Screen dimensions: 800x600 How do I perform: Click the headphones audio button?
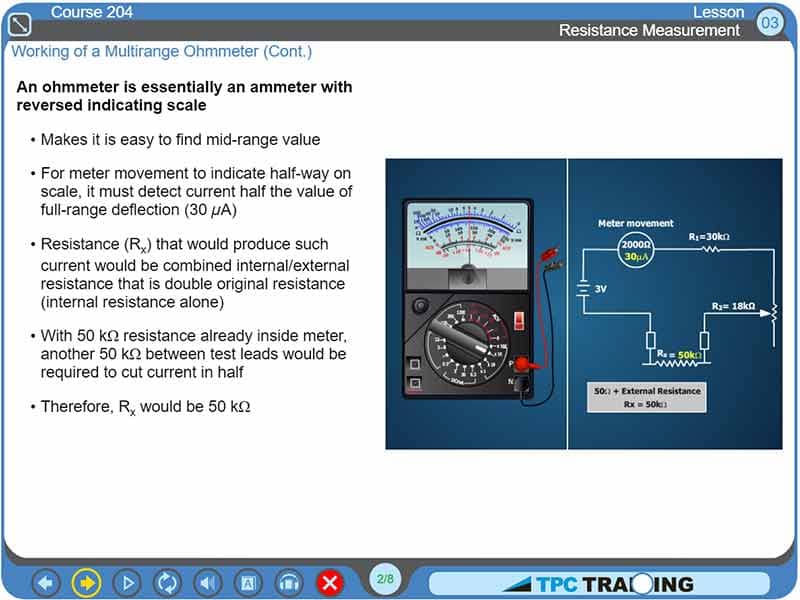289,583
